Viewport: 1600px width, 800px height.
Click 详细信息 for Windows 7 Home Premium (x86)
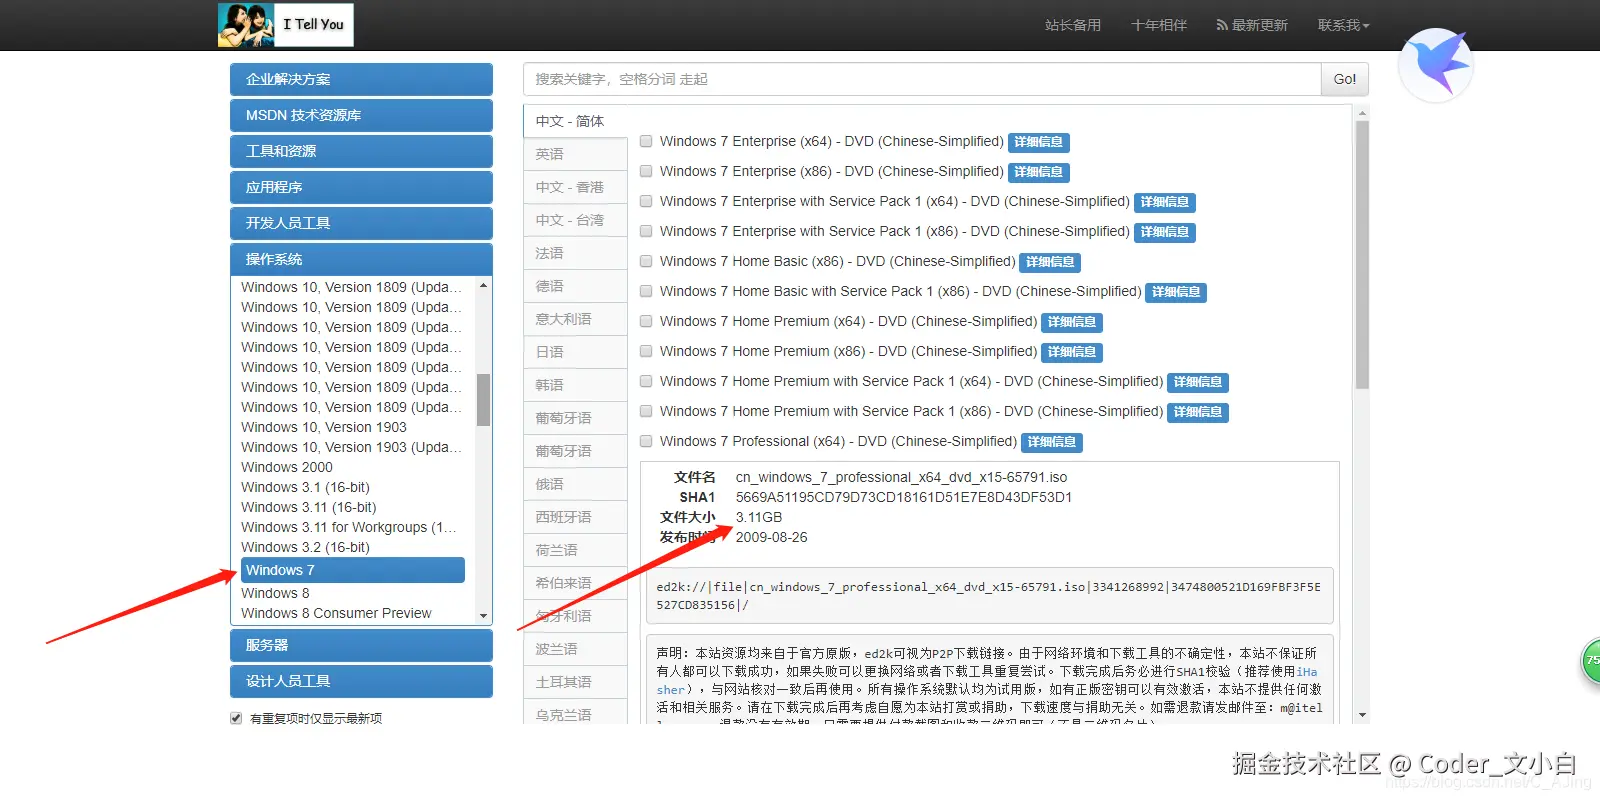pyautogui.click(x=1072, y=352)
